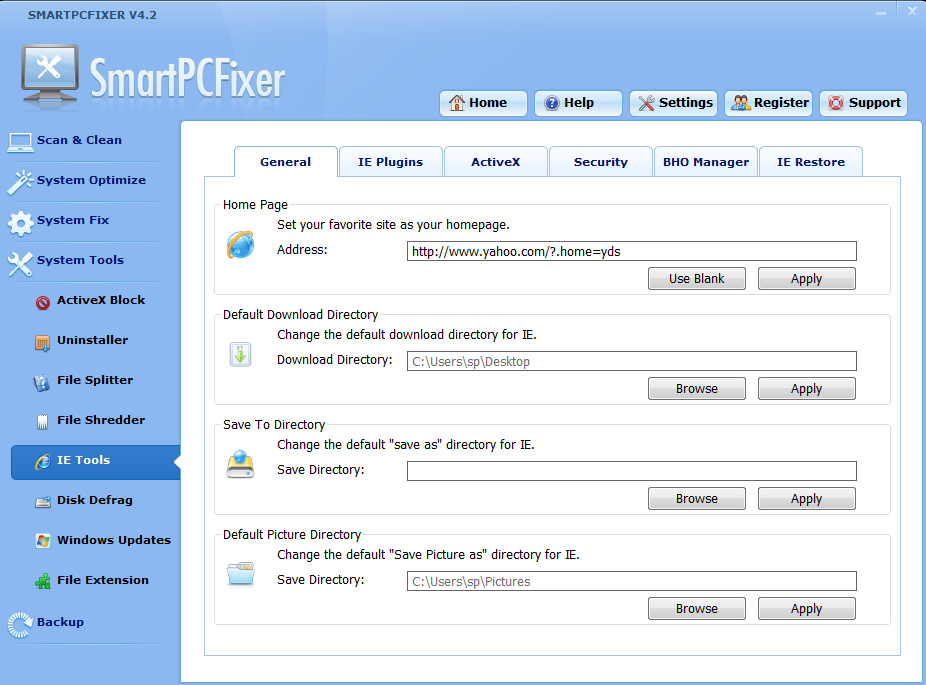Browse for the Save To Directory
The image size is (926, 685).
pos(697,498)
